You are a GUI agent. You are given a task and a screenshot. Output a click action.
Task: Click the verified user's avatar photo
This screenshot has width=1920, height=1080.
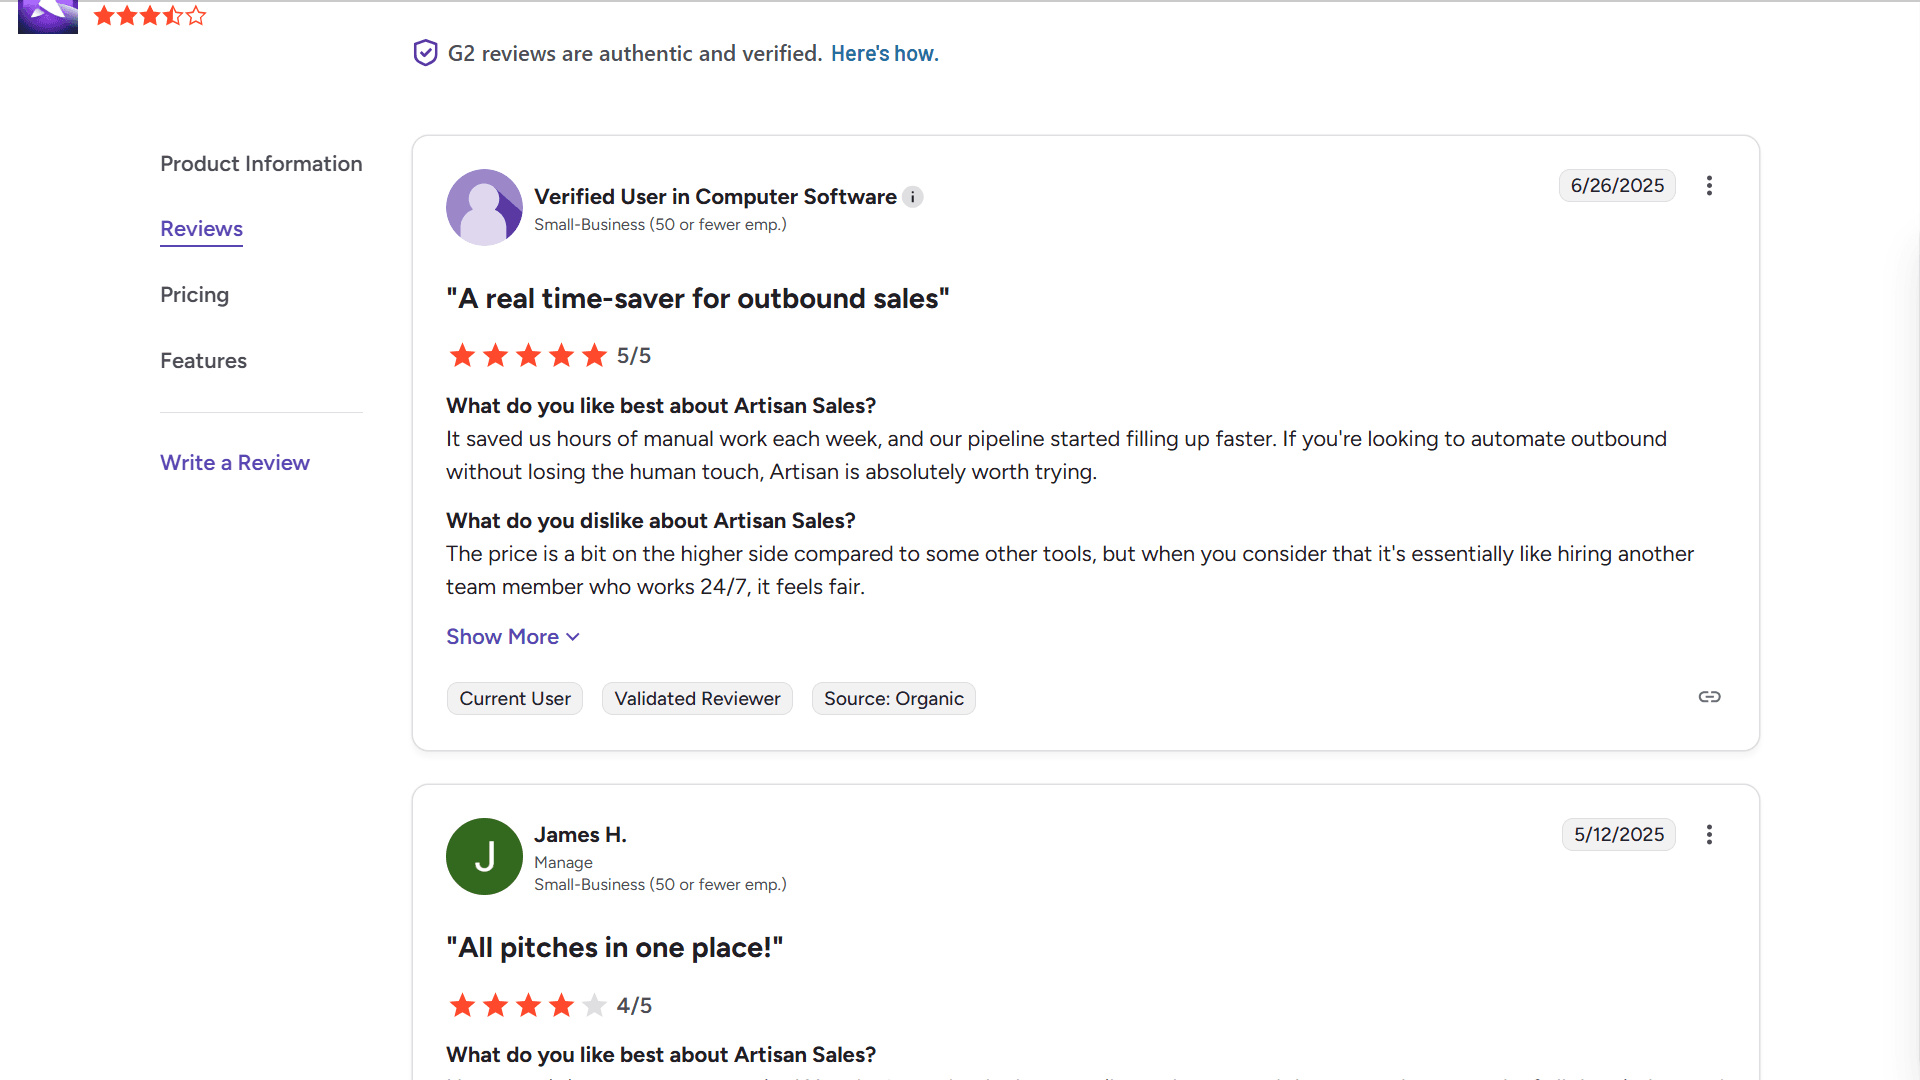[484, 208]
